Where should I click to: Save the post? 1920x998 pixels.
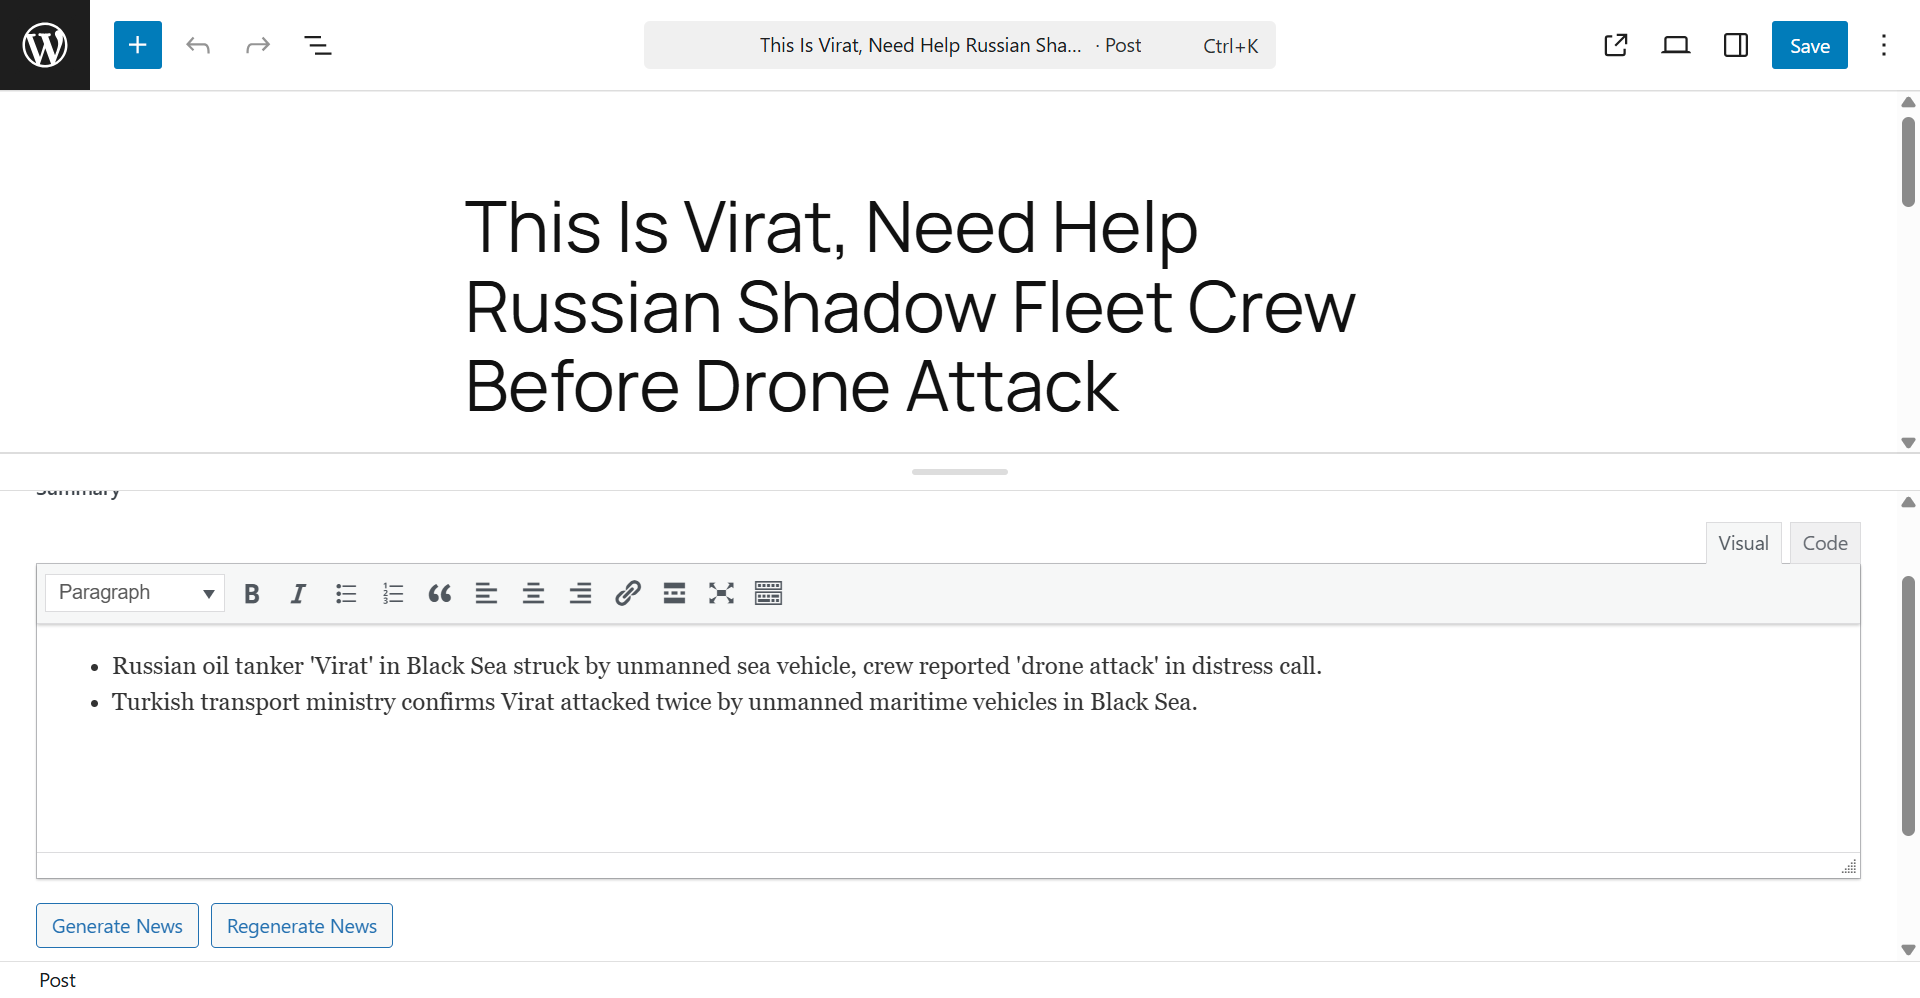(x=1810, y=45)
